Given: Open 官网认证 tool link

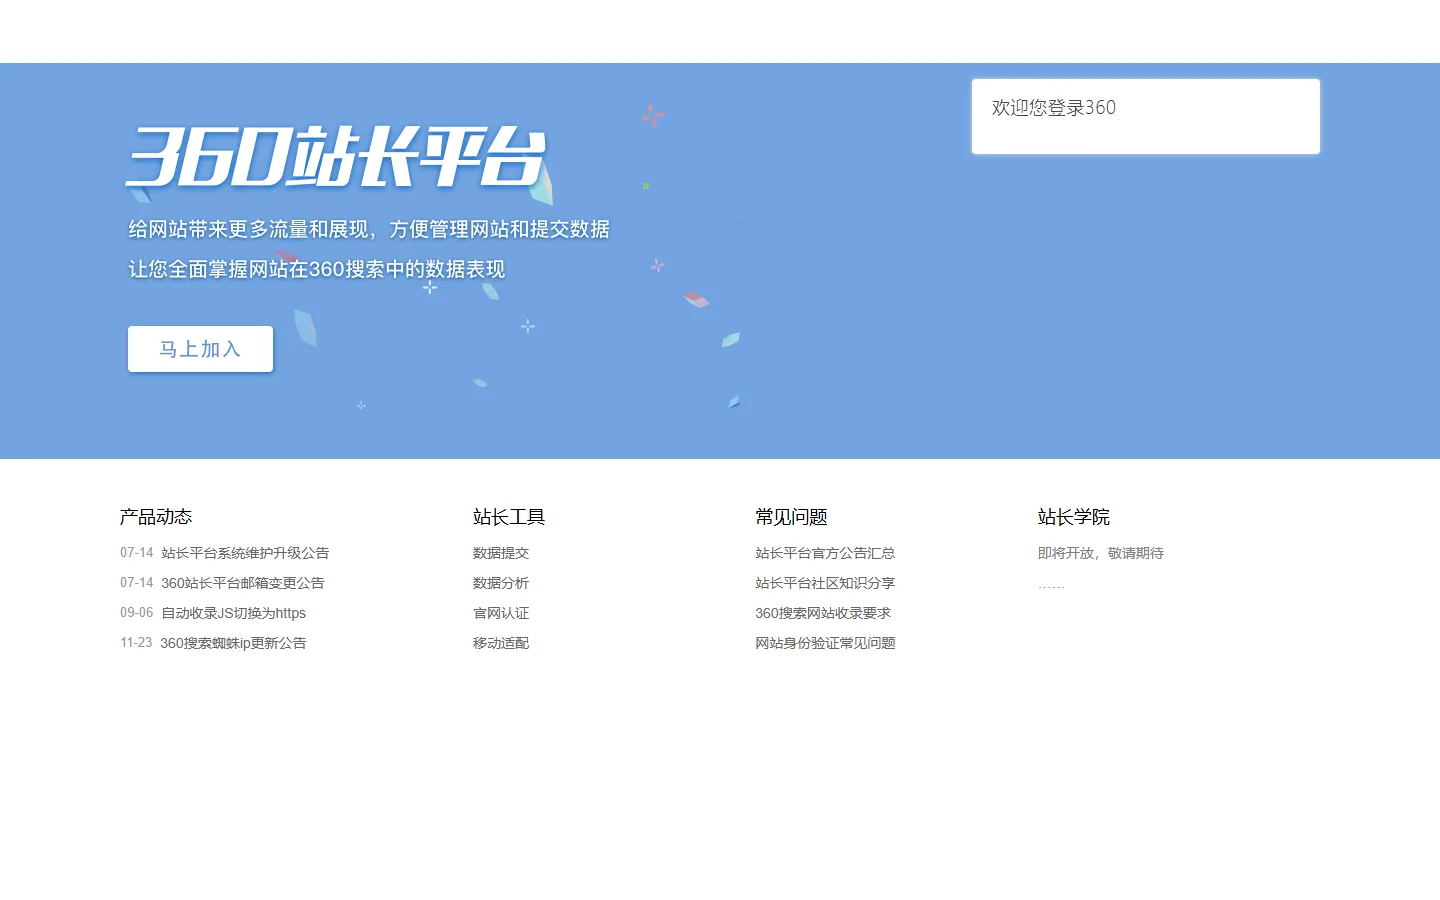Looking at the screenshot, I should [501, 613].
